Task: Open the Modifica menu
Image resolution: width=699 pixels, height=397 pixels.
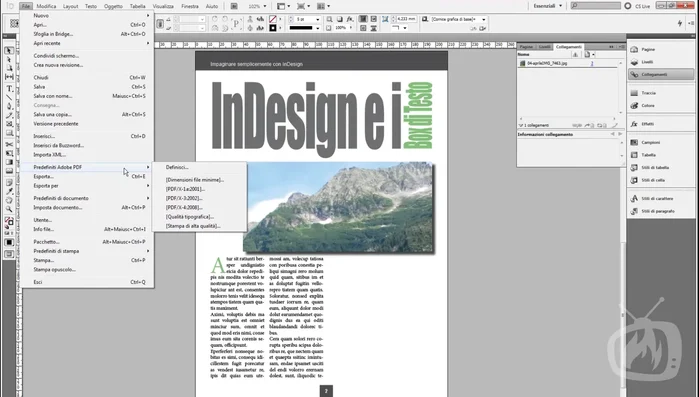Action: pyautogui.click(x=46, y=6)
